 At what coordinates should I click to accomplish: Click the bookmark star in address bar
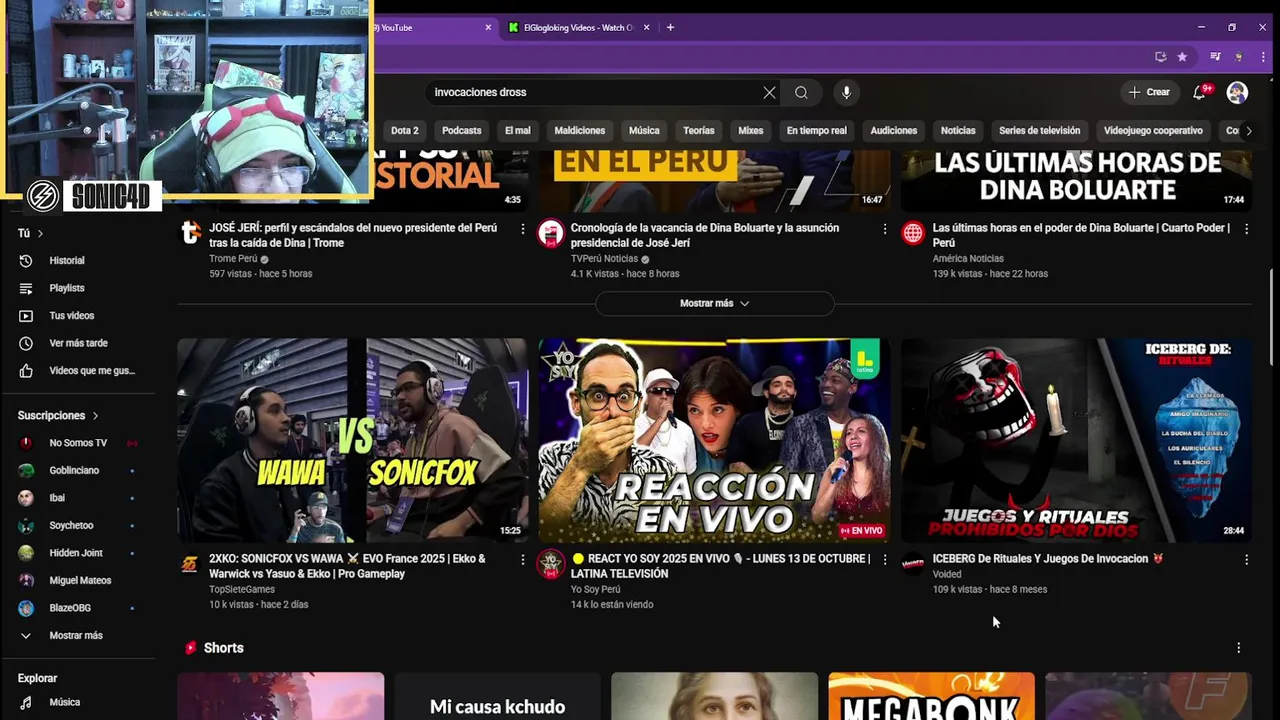click(x=1182, y=57)
